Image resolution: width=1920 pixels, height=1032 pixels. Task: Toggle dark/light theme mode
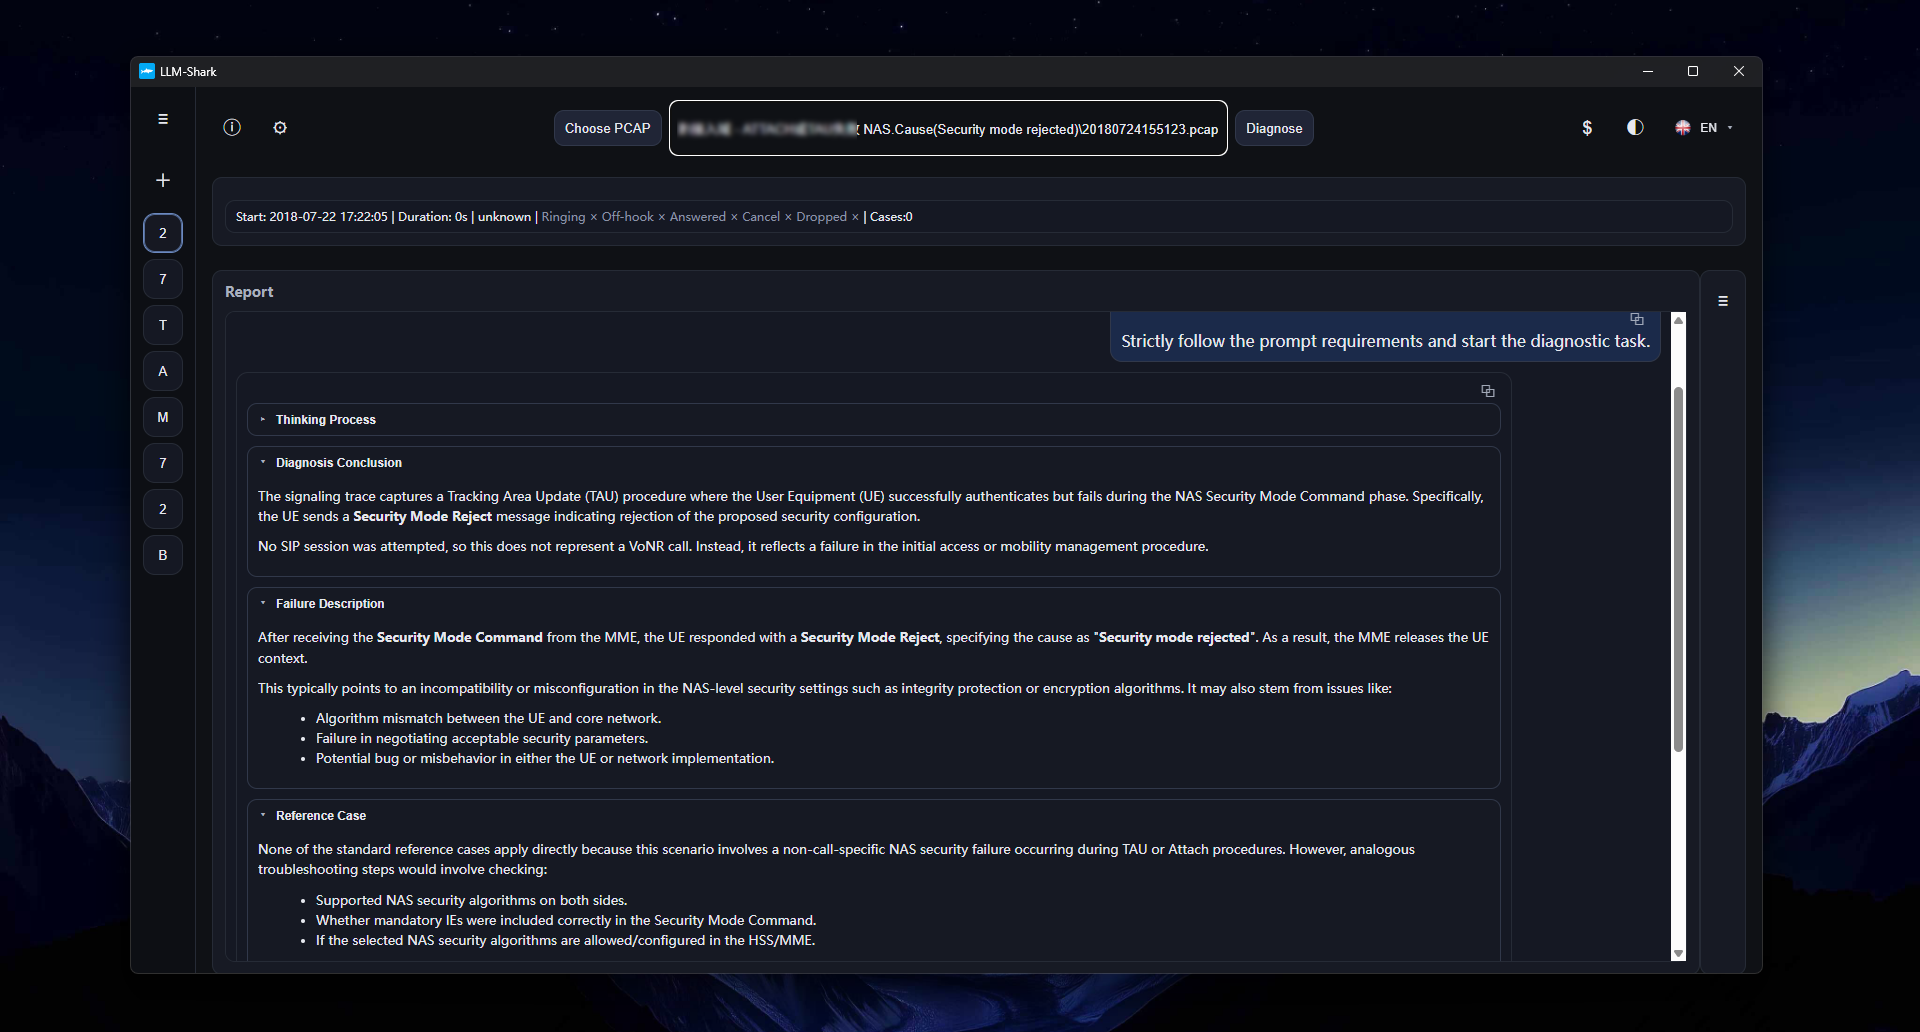[1635, 127]
